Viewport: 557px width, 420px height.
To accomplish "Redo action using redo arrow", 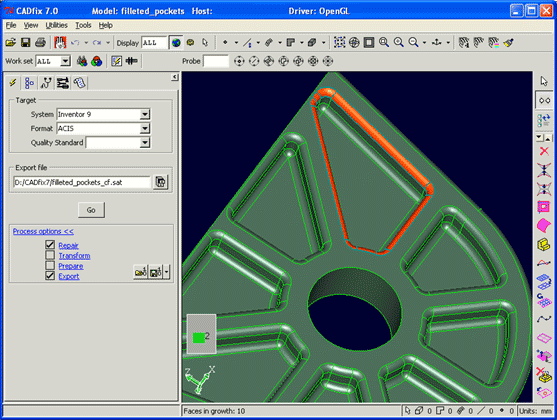I will [x=96, y=43].
